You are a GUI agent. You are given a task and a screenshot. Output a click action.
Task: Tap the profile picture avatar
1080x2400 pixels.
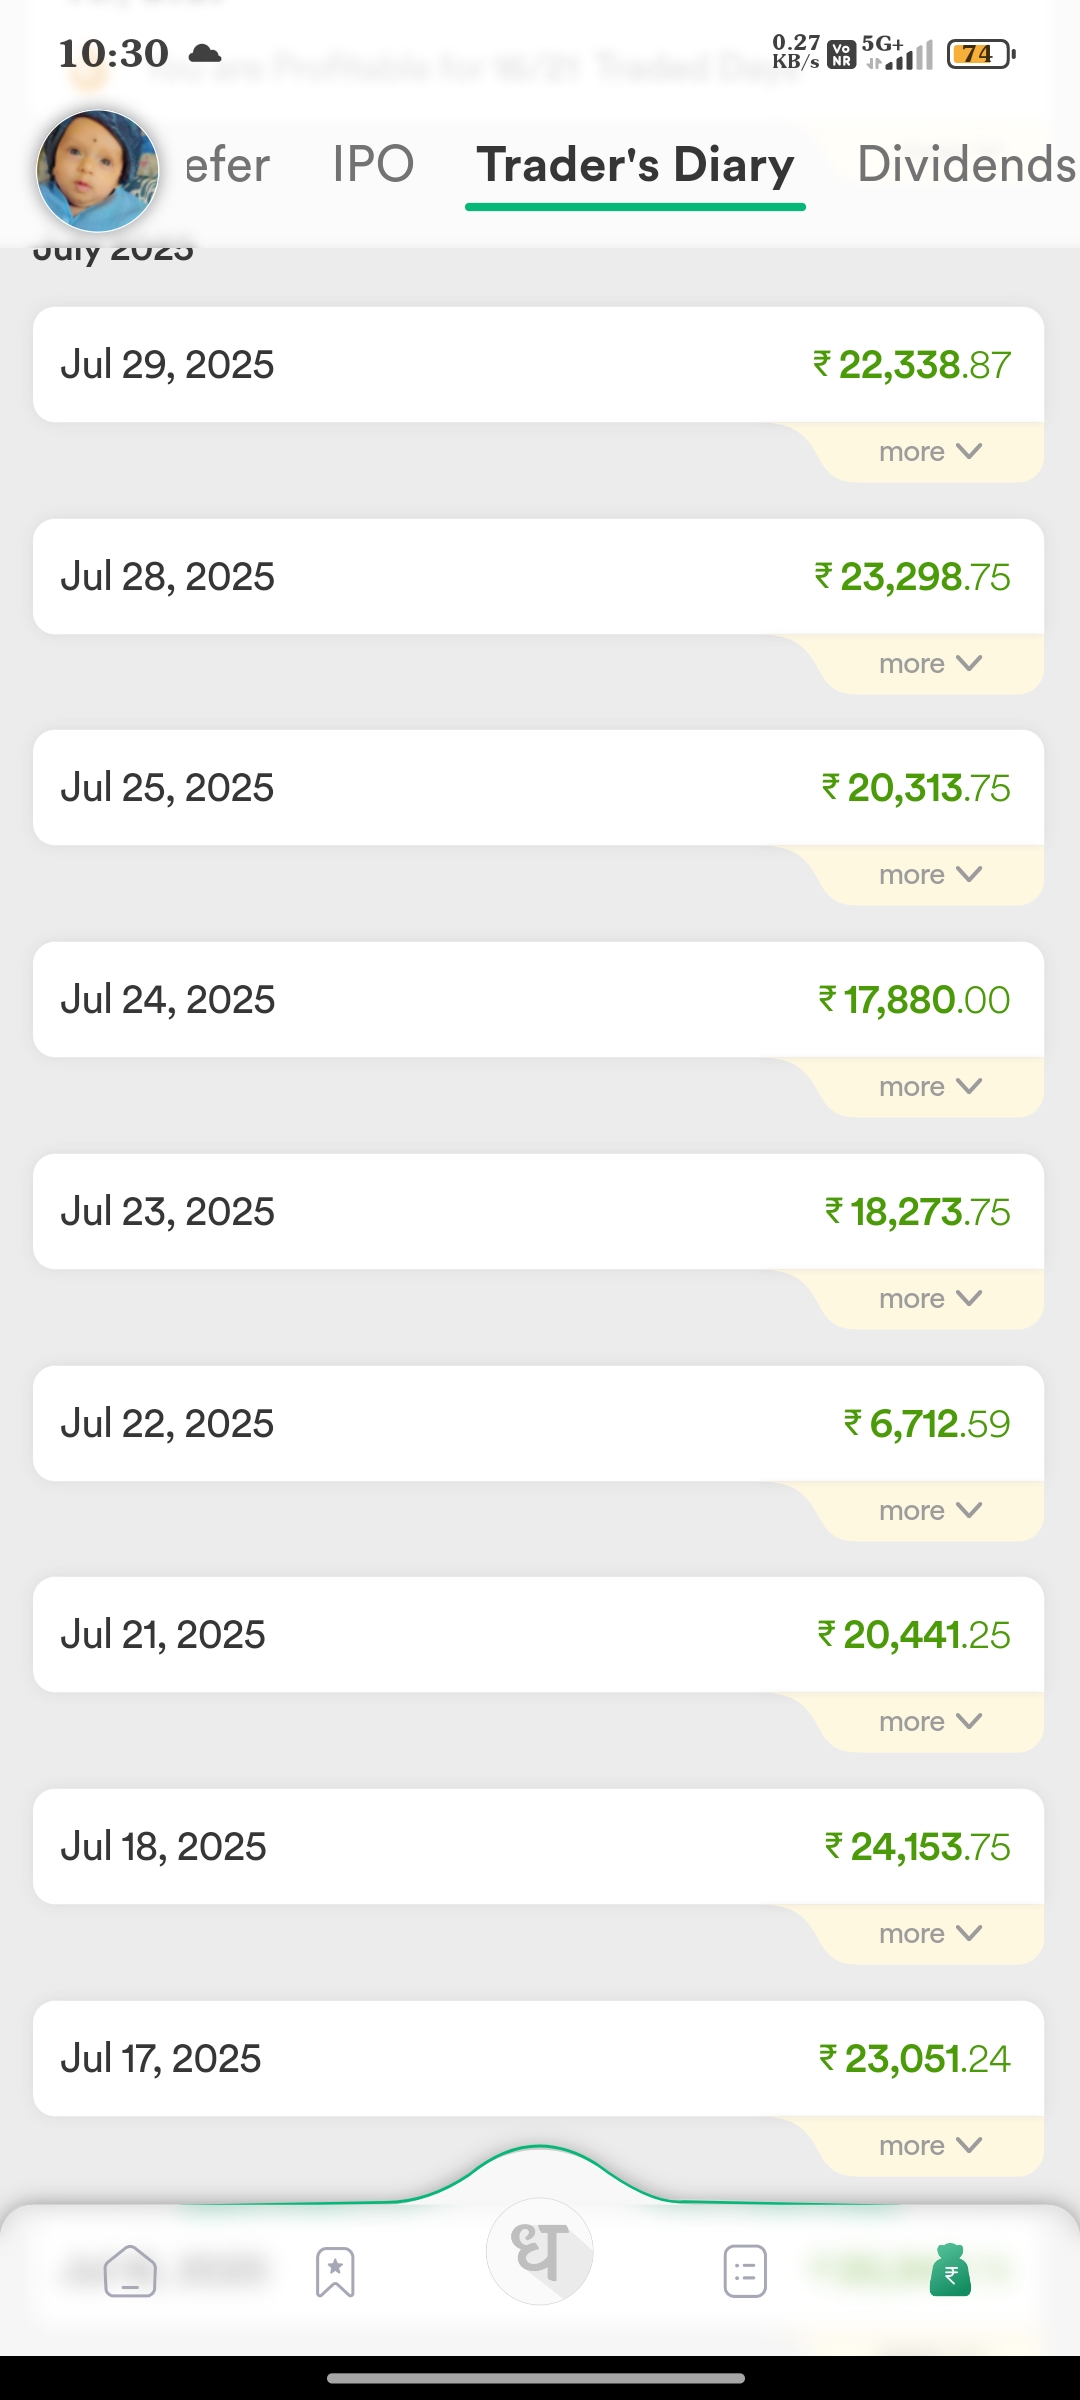[97, 171]
